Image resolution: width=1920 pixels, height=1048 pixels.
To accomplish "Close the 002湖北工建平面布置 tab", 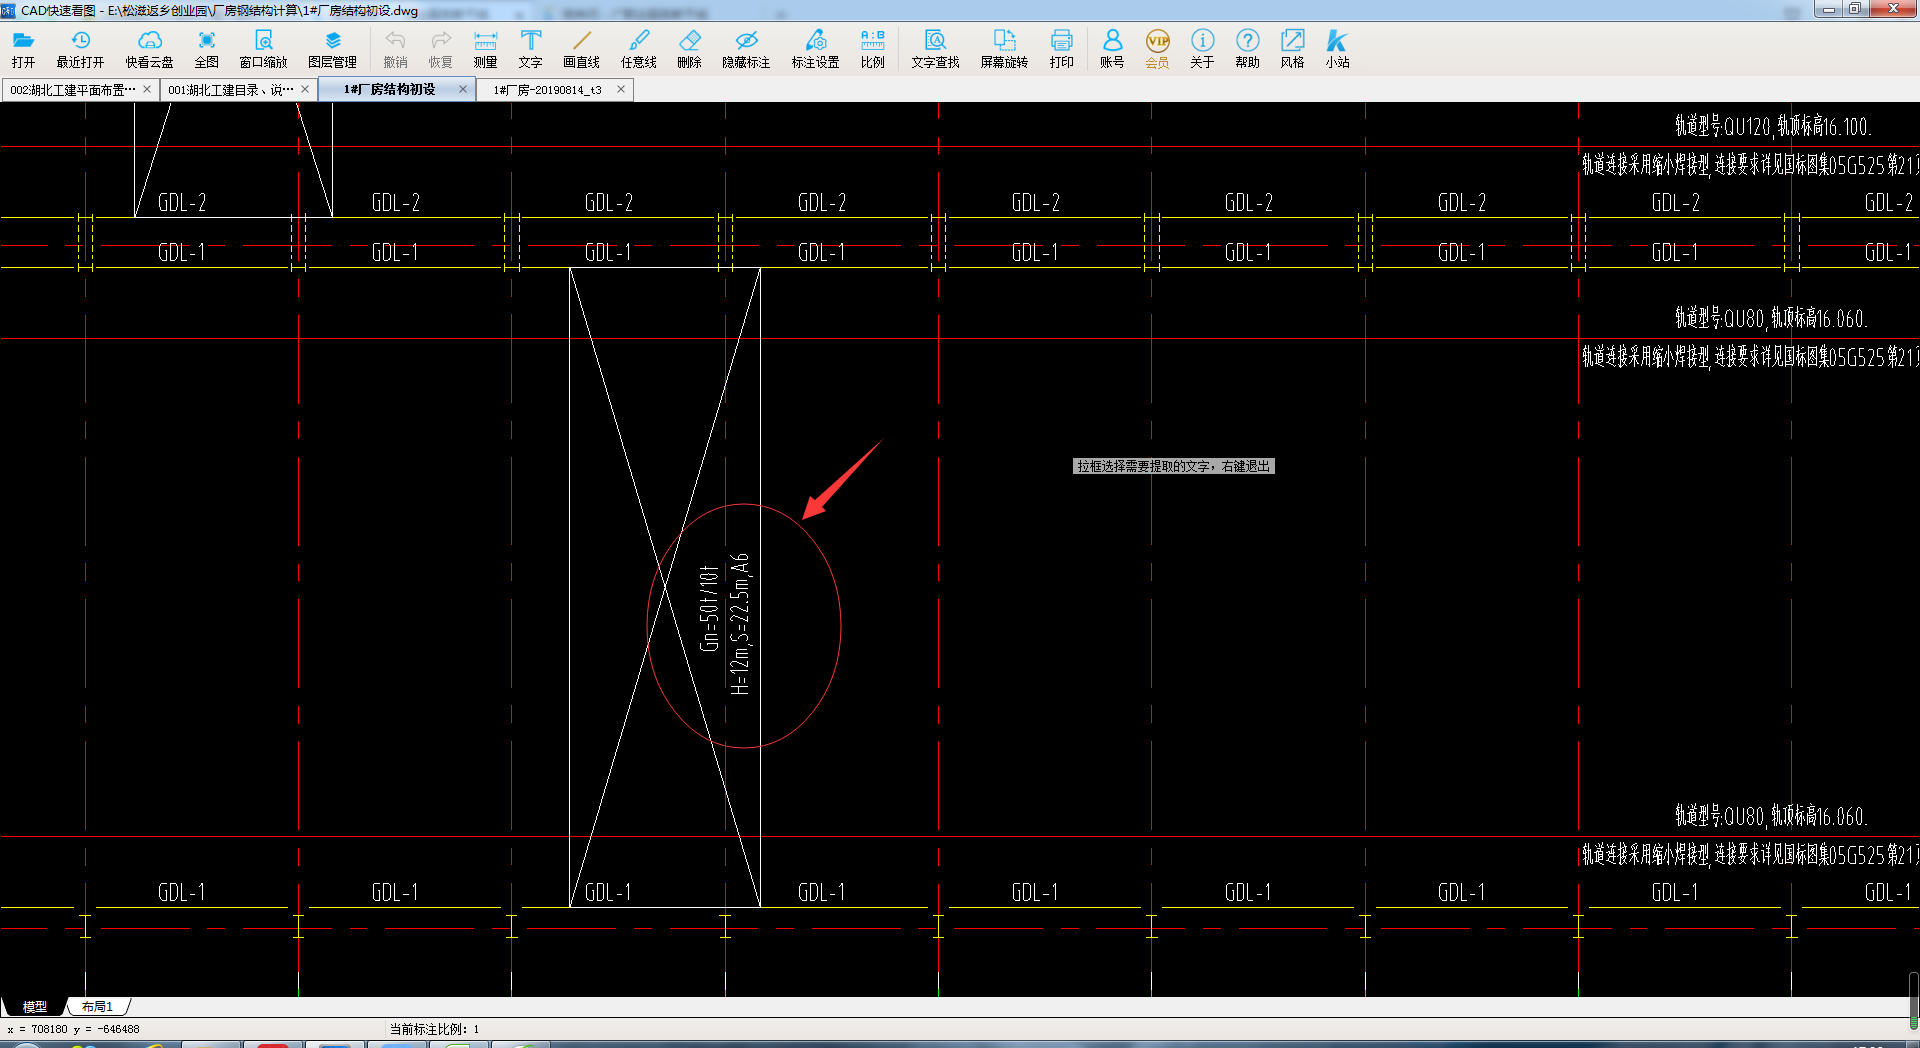I will pyautogui.click(x=147, y=89).
